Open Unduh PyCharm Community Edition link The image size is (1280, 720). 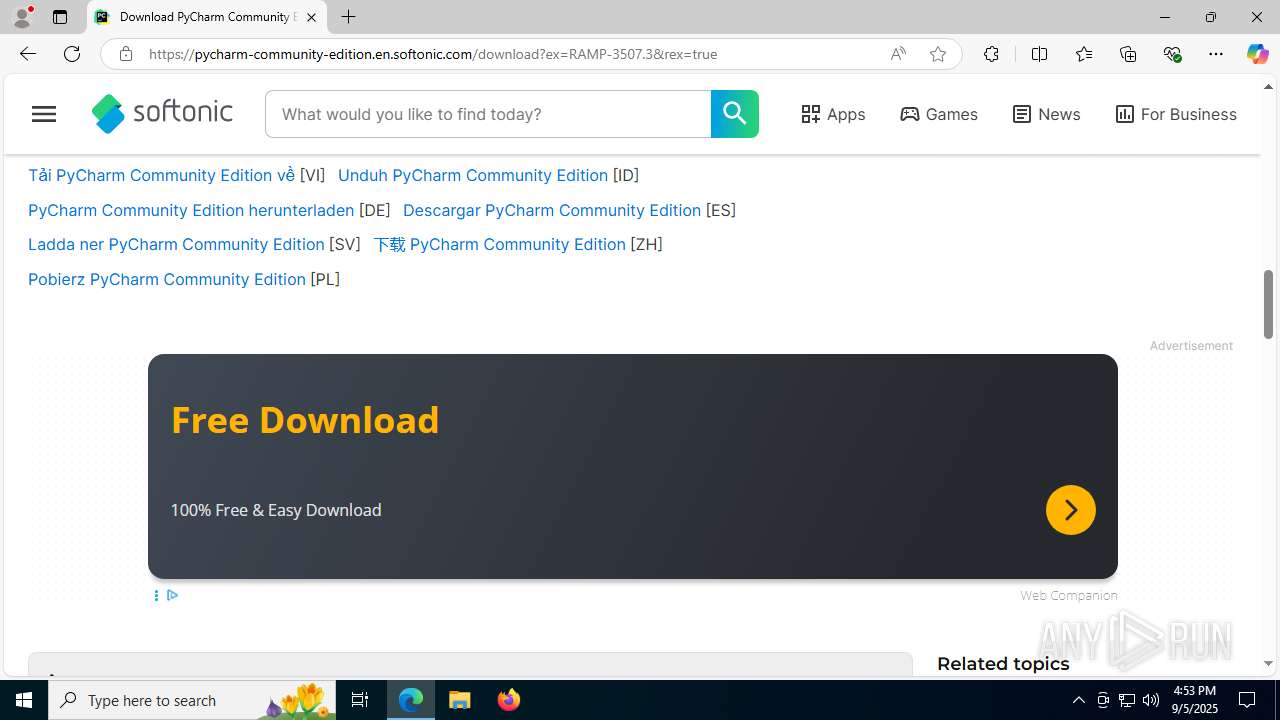click(473, 175)
